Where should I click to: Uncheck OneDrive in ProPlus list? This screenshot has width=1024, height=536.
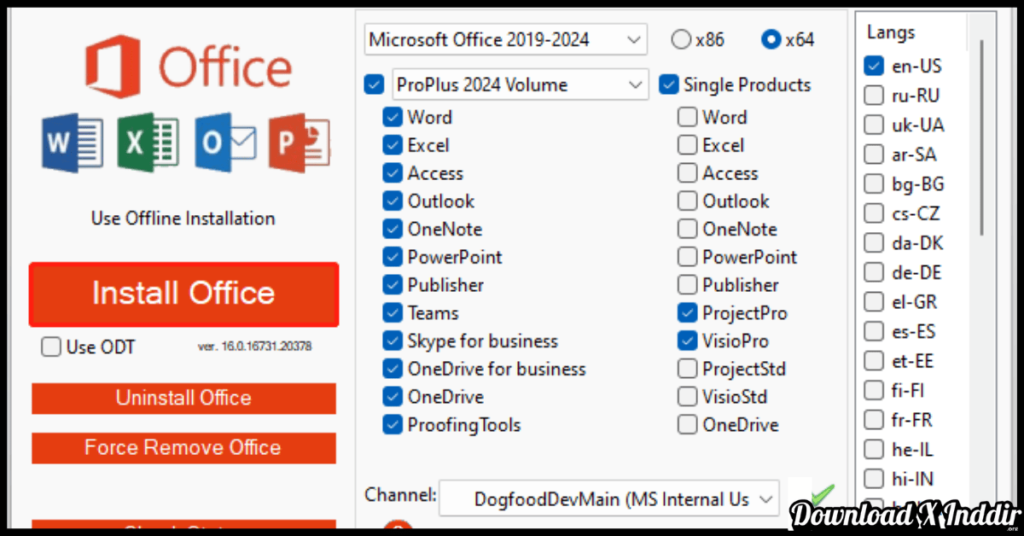pyautogui.click(x=392, y=397)
